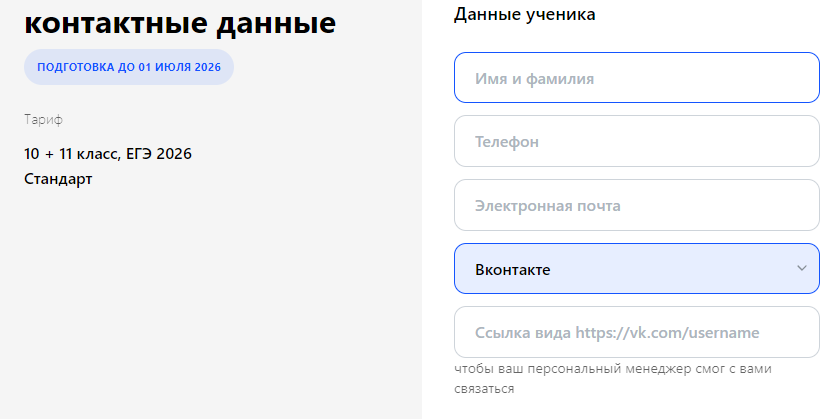Click the Электронная почта placeholder text
The image size is (837, 419).
(x=548, y=206)
